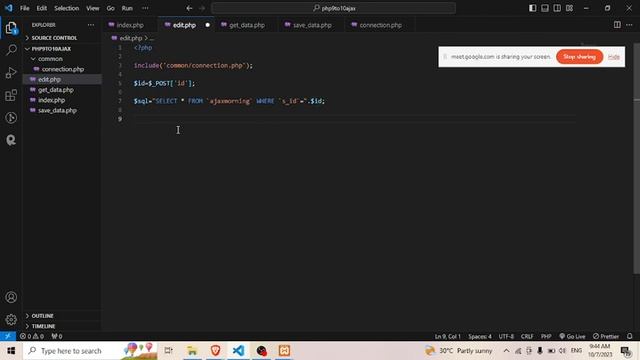
Task: Open the Accounts icon in activity bar
Action: [11, 297]
